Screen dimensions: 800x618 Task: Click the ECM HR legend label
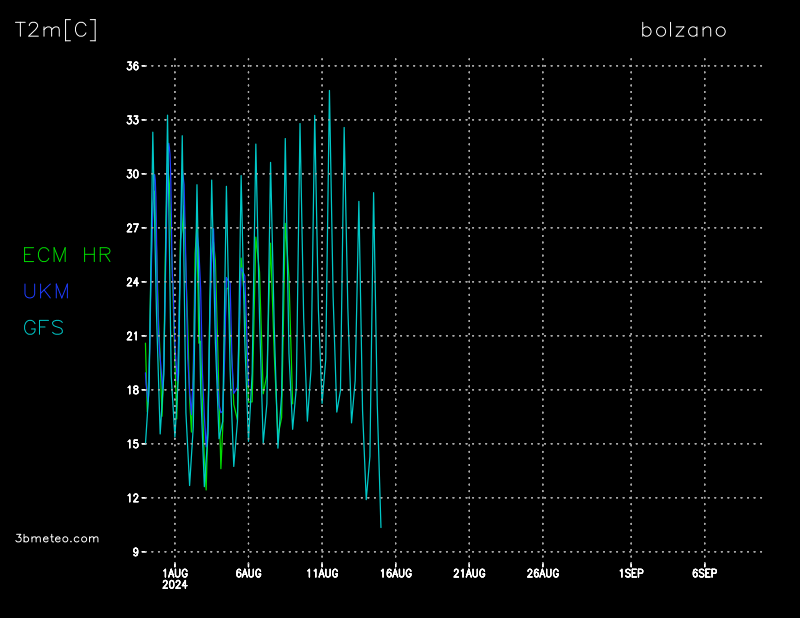67,255
